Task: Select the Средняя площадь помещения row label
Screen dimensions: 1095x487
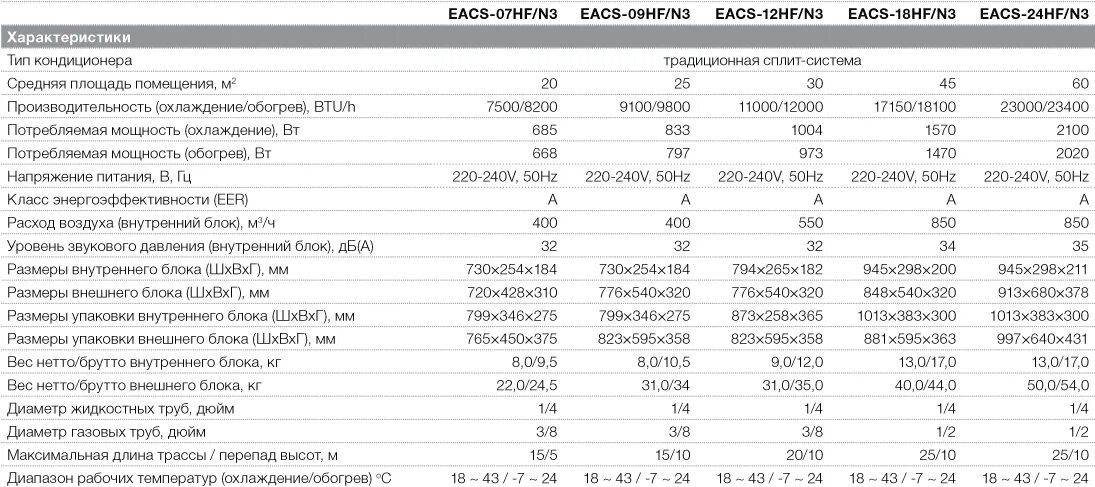Action: click(x=121, y=84)
